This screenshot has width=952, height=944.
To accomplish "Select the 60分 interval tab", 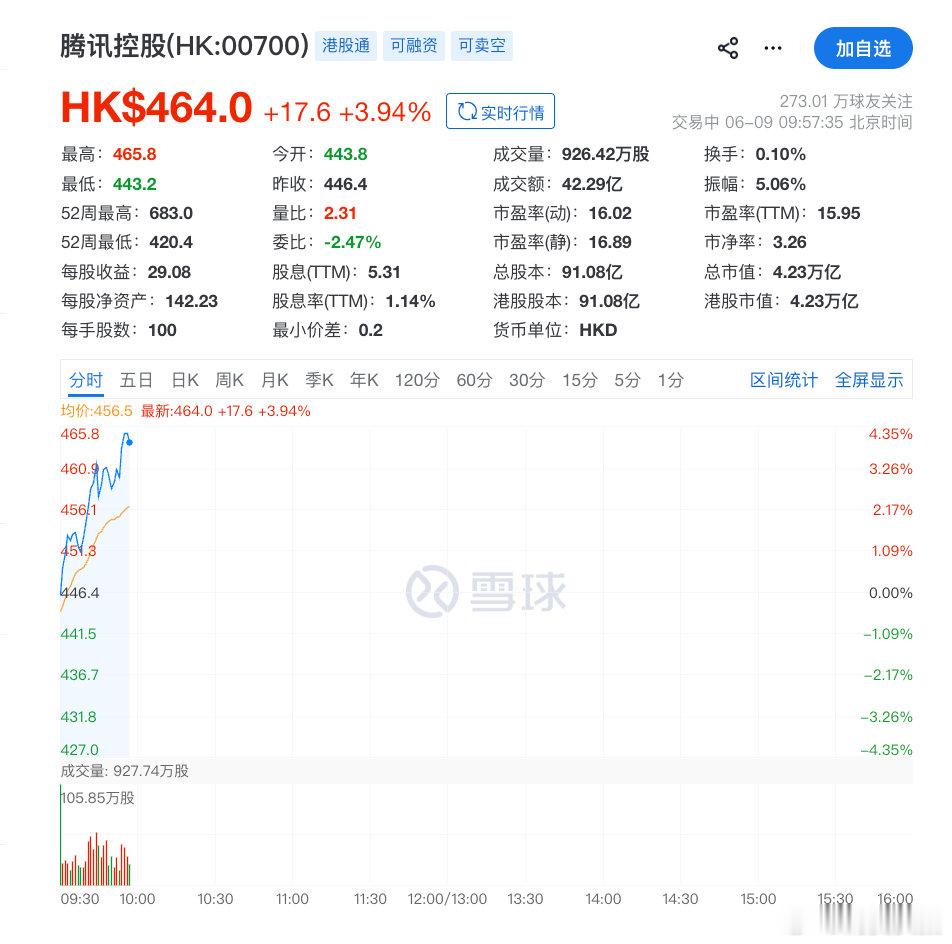I will (x=474, y=380).
